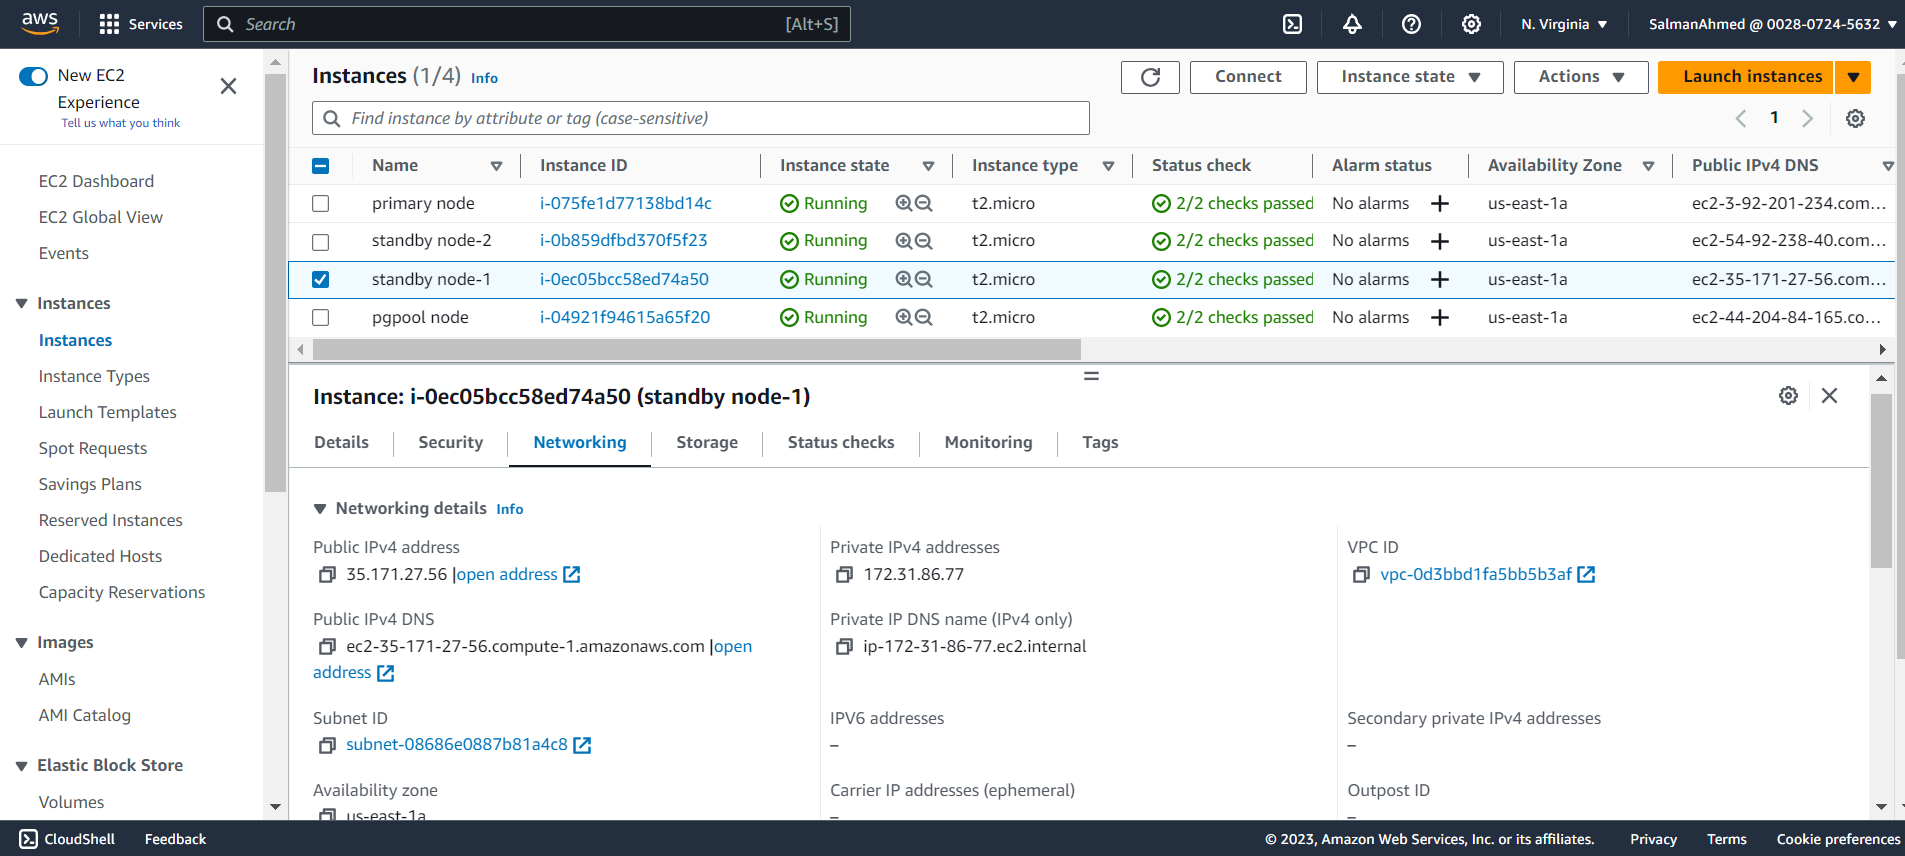Image resolution: width=1905 pixels, height=856 pixels.
Task: Toggle the New EC2 Experience switch
Action: click(33, 76)
